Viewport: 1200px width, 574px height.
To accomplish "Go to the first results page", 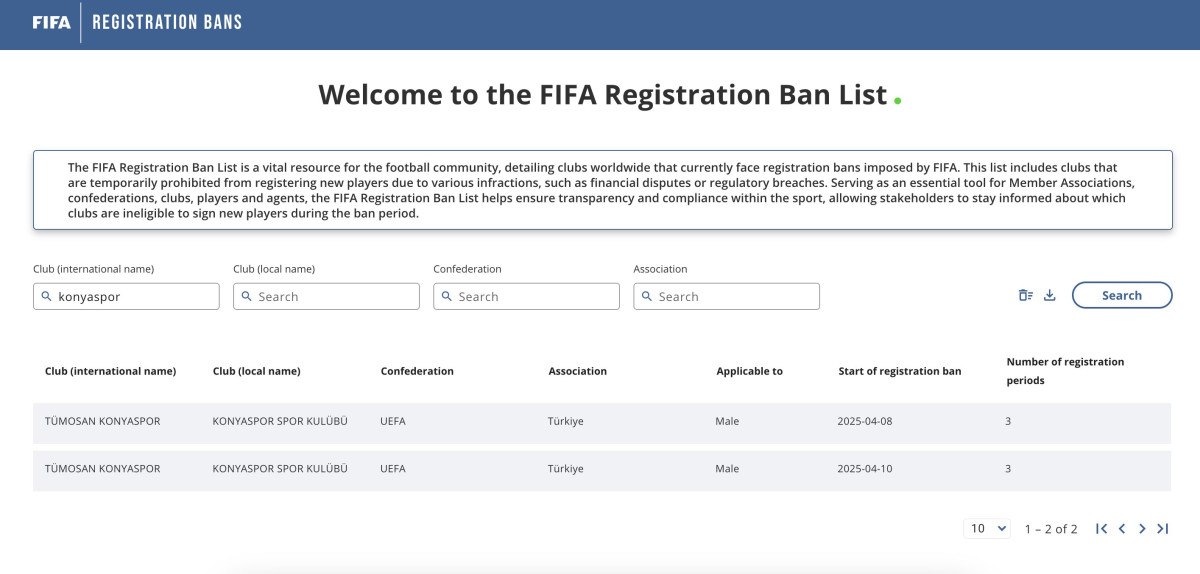I will (1101, 529).
